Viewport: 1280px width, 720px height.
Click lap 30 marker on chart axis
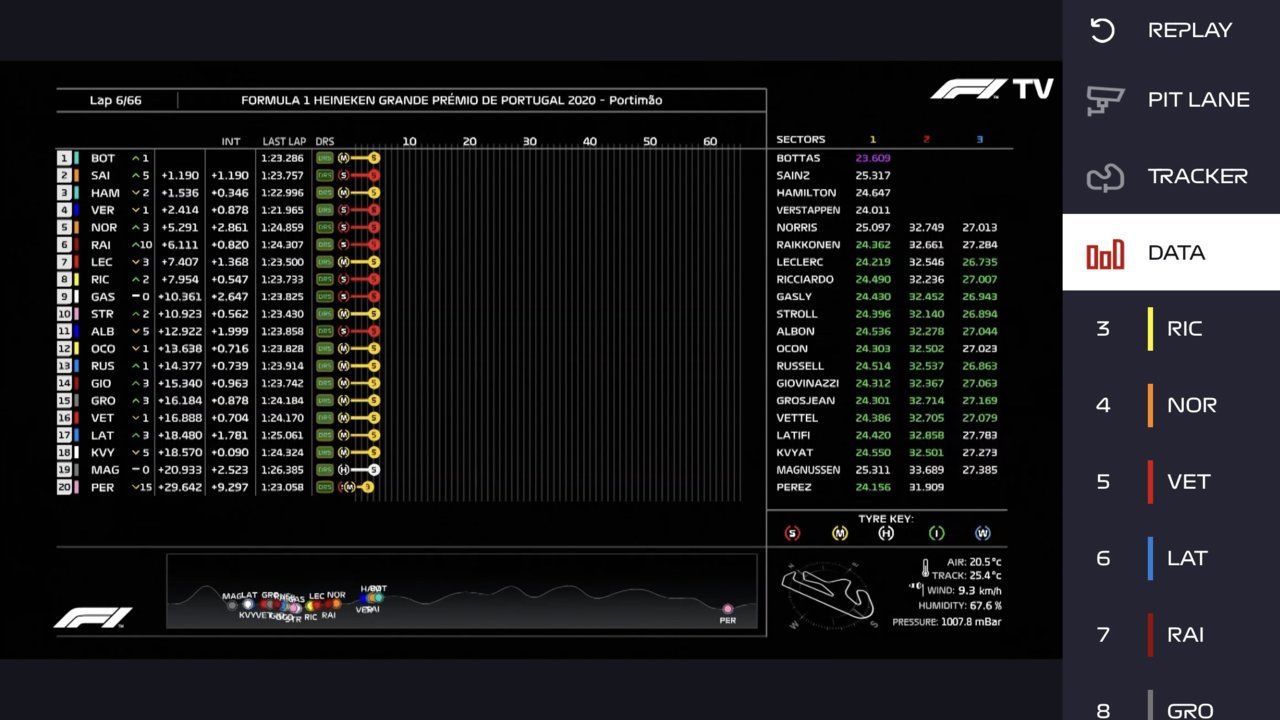click(530, 142)
